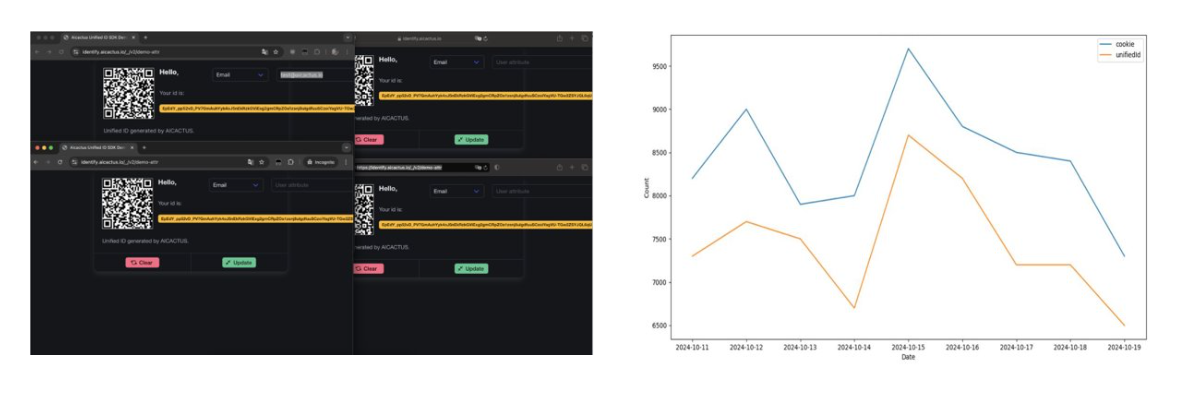Click the yellow unified ID string in lower Safari window
The width and height of the screenshot is (1182, 394).
485,224
